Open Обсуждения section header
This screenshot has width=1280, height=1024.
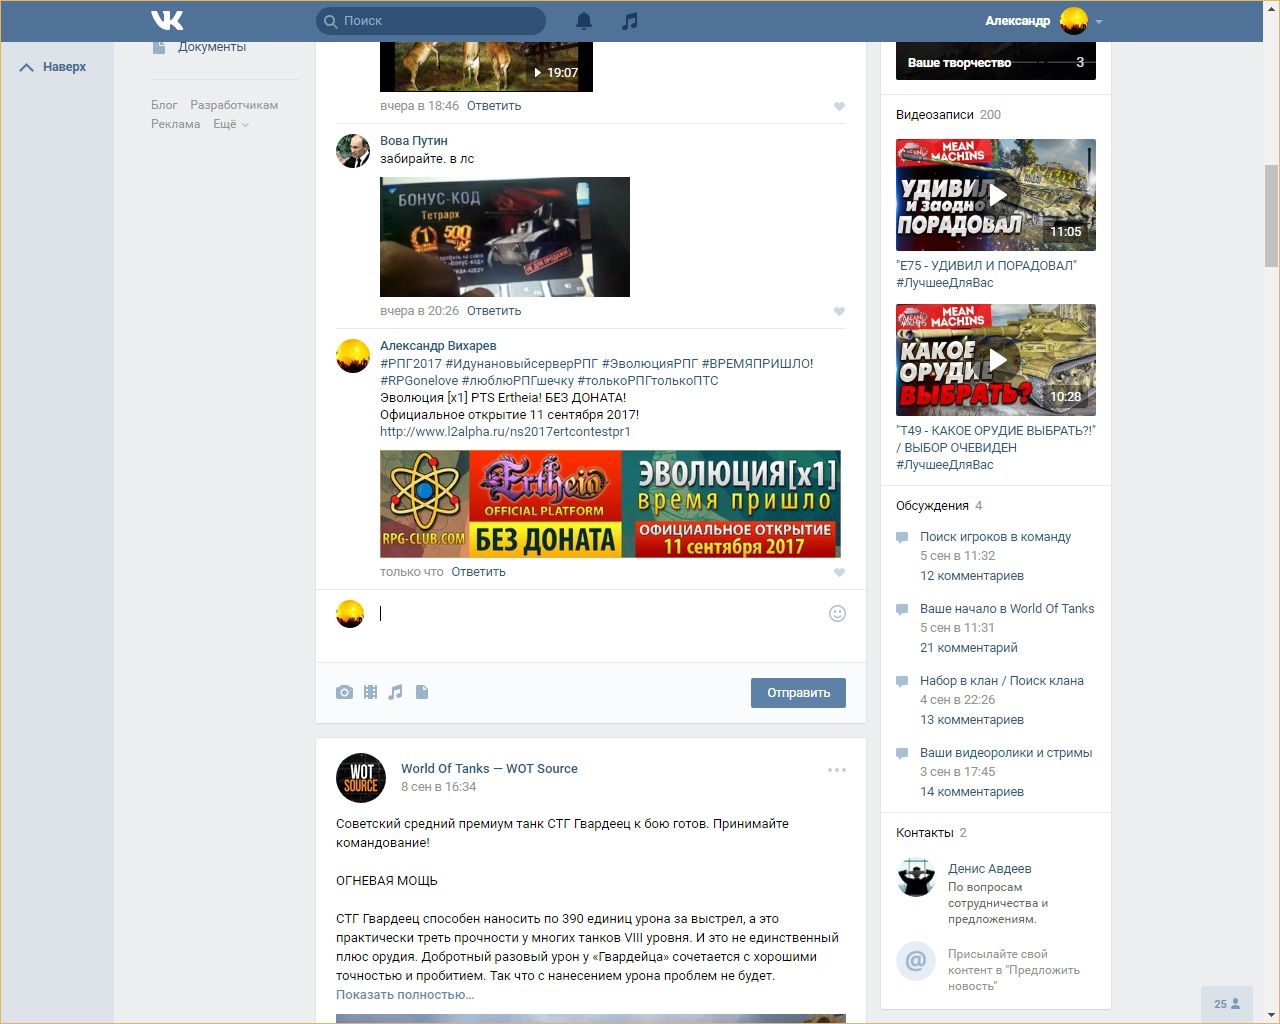coord(939,506)
